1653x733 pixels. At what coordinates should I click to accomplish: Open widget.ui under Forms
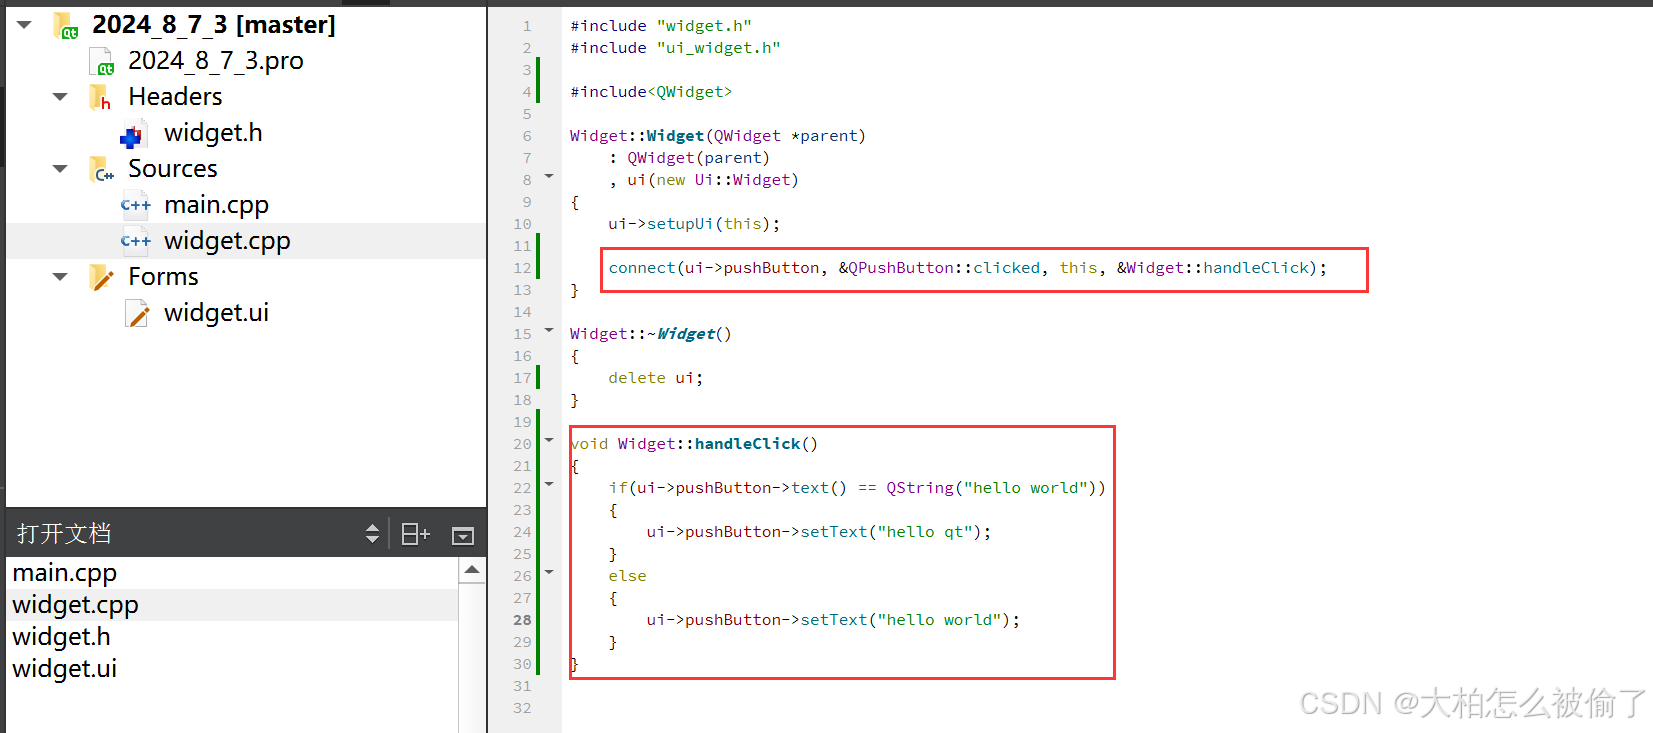pos(216,313)
